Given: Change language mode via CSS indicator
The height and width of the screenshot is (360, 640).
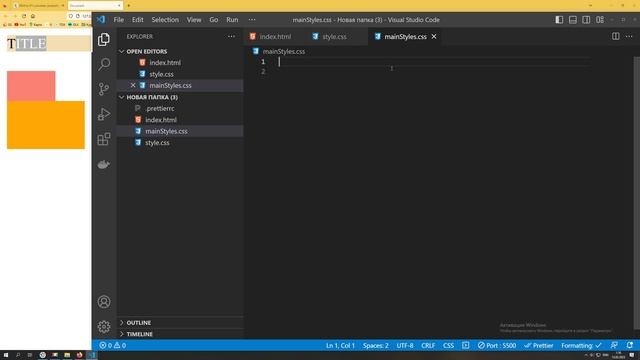Looking at the screenshot, I should click(448, 345).
